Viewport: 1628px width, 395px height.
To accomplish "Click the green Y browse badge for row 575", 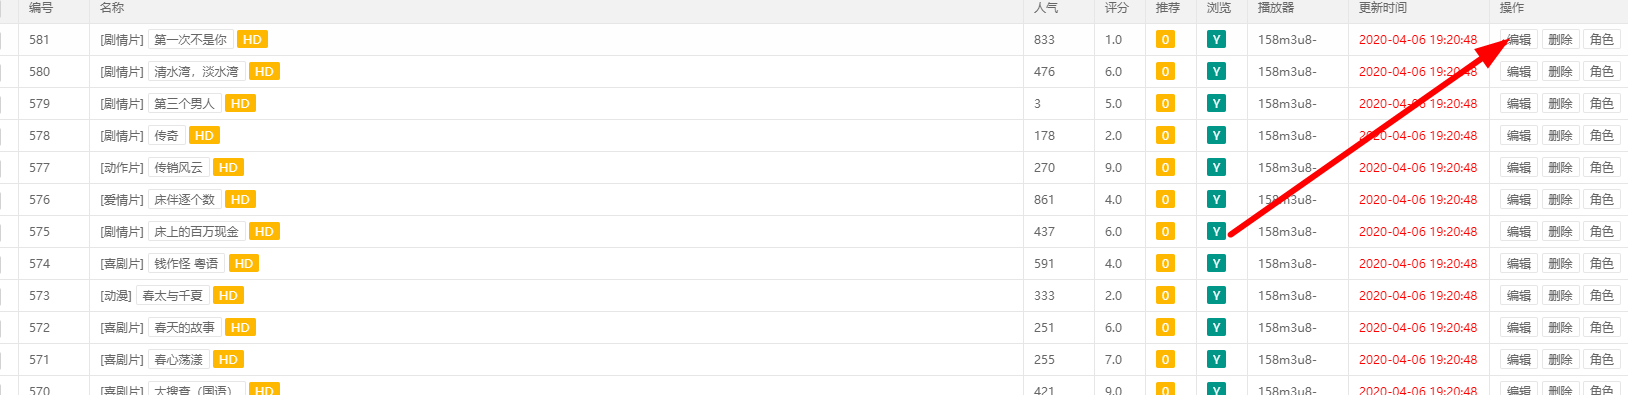I will tap(1216, 232).
